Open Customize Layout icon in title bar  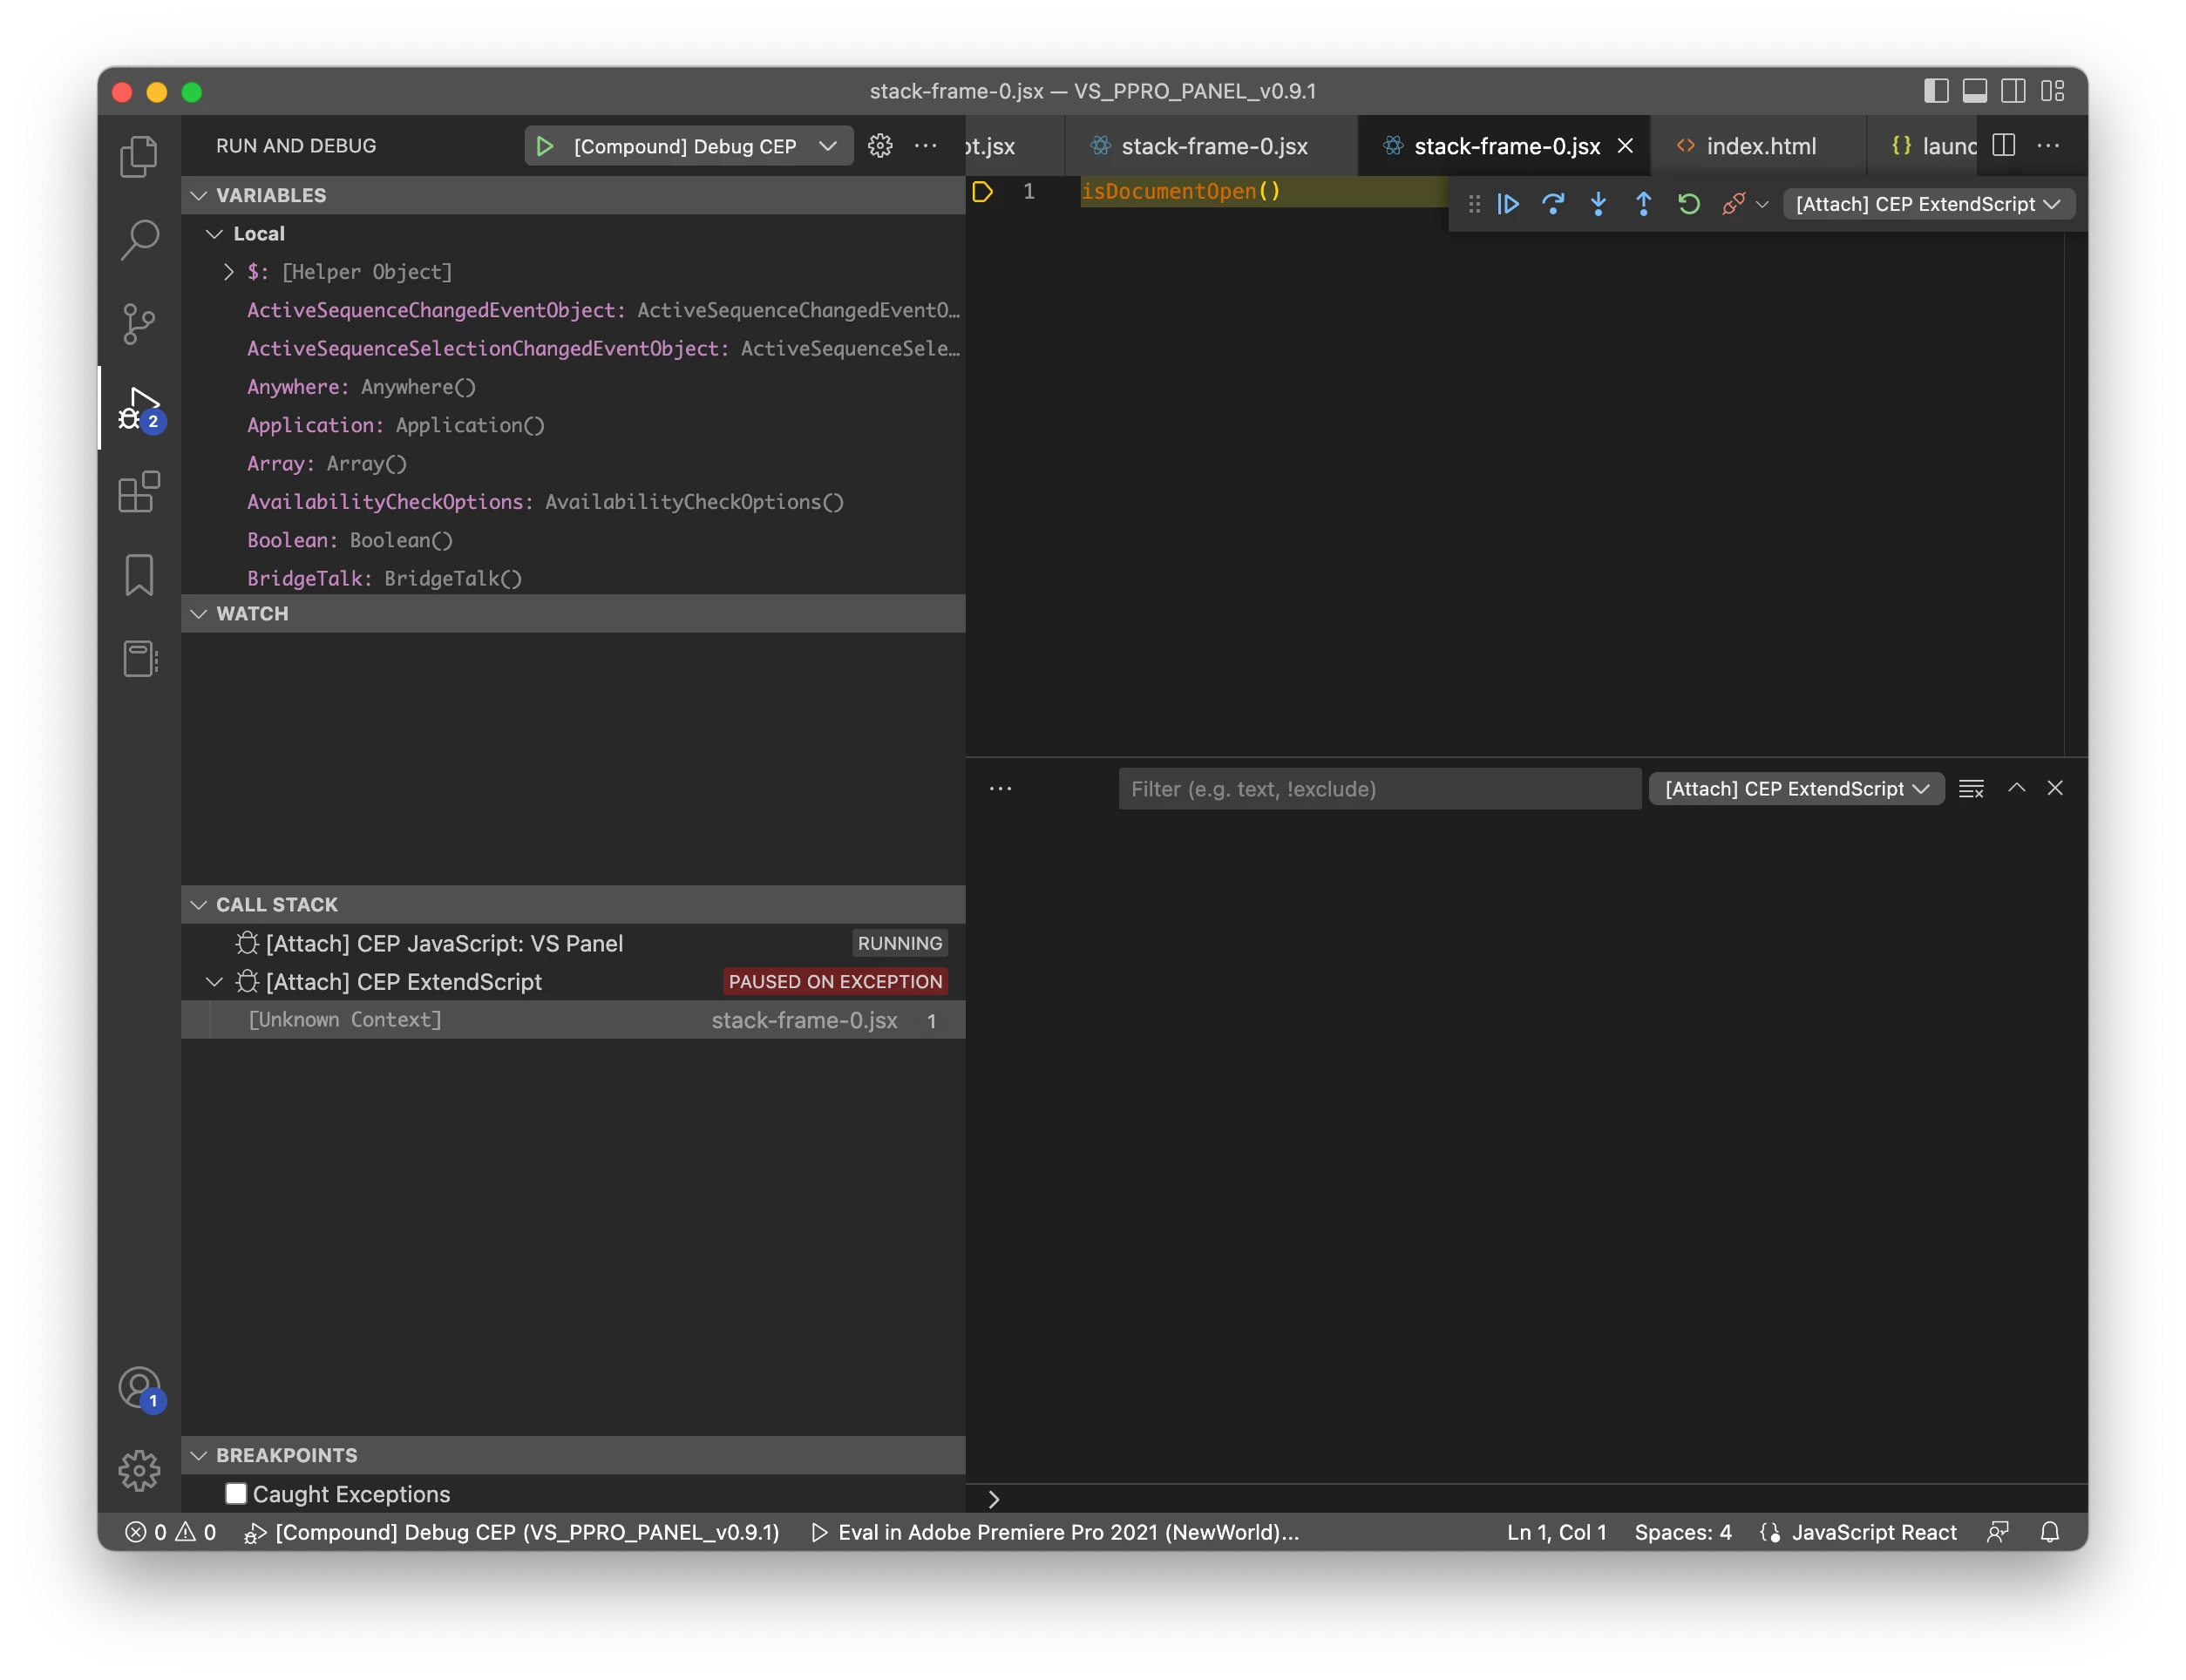click(2053, 91)
